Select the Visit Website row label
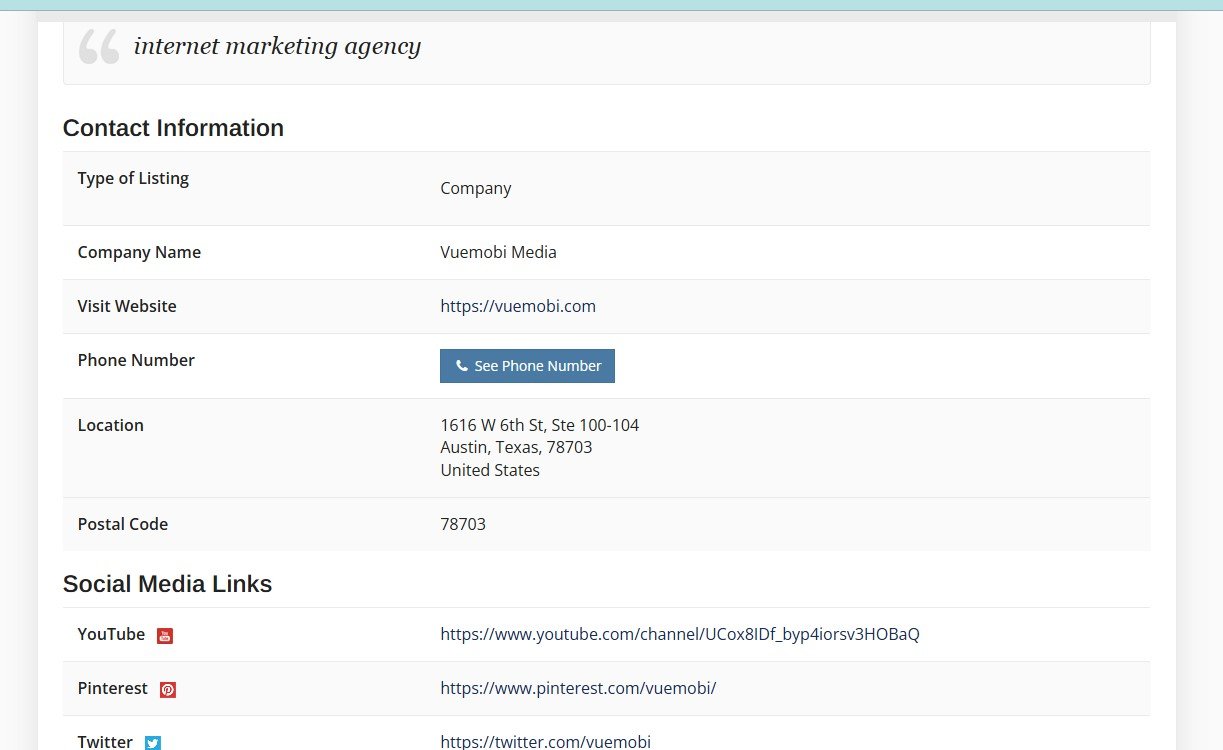This screenshot has height=750, width=1223. tap(127, 306)
